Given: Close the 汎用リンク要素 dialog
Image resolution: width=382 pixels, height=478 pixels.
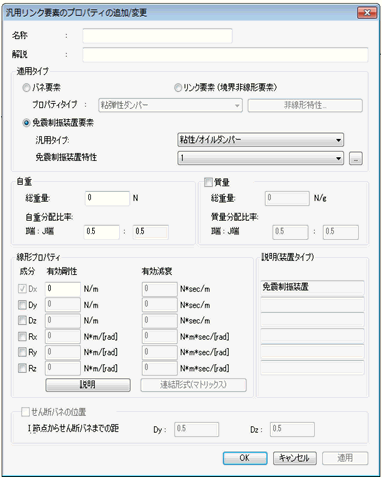Looking at the screenshot, I should (367, 13).
